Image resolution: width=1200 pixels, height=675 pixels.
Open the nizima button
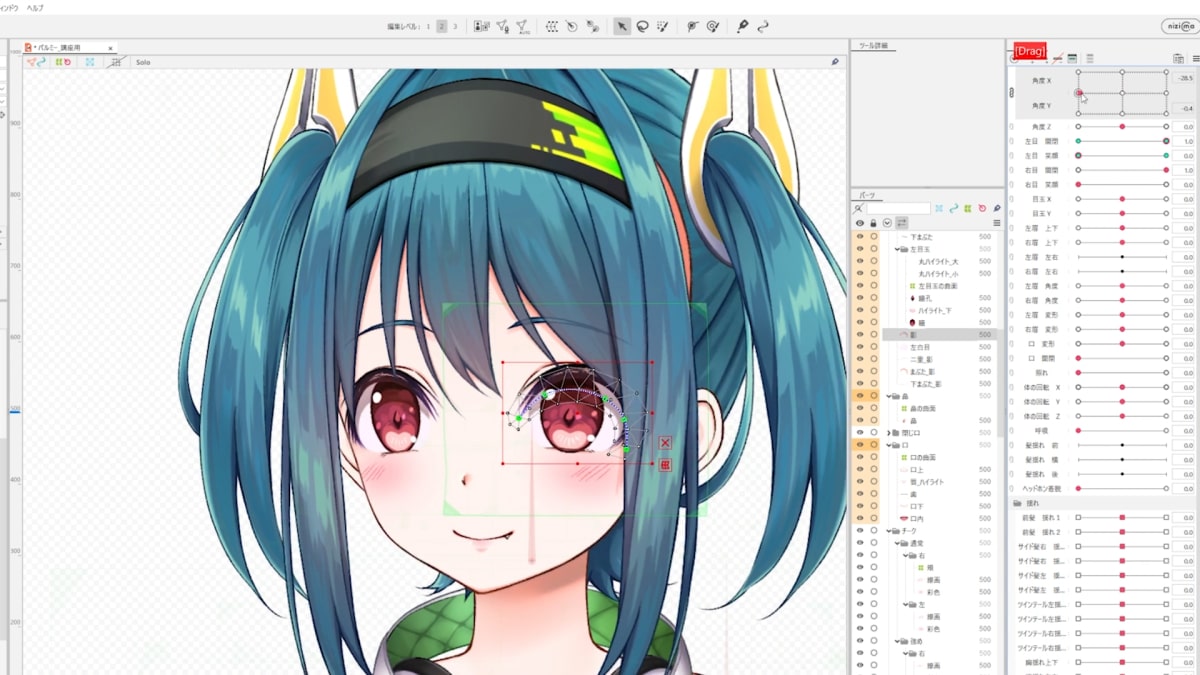[1179, 27]
